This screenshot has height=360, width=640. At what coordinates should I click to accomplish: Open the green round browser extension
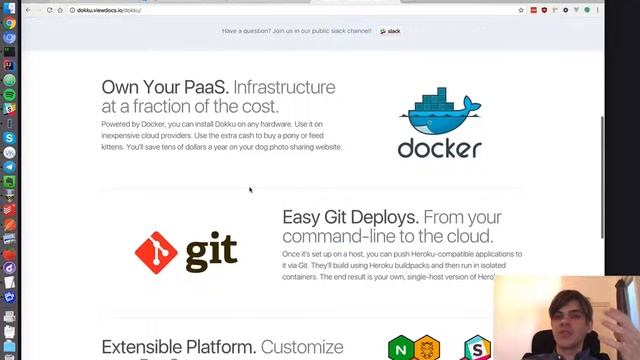point(587,10)
